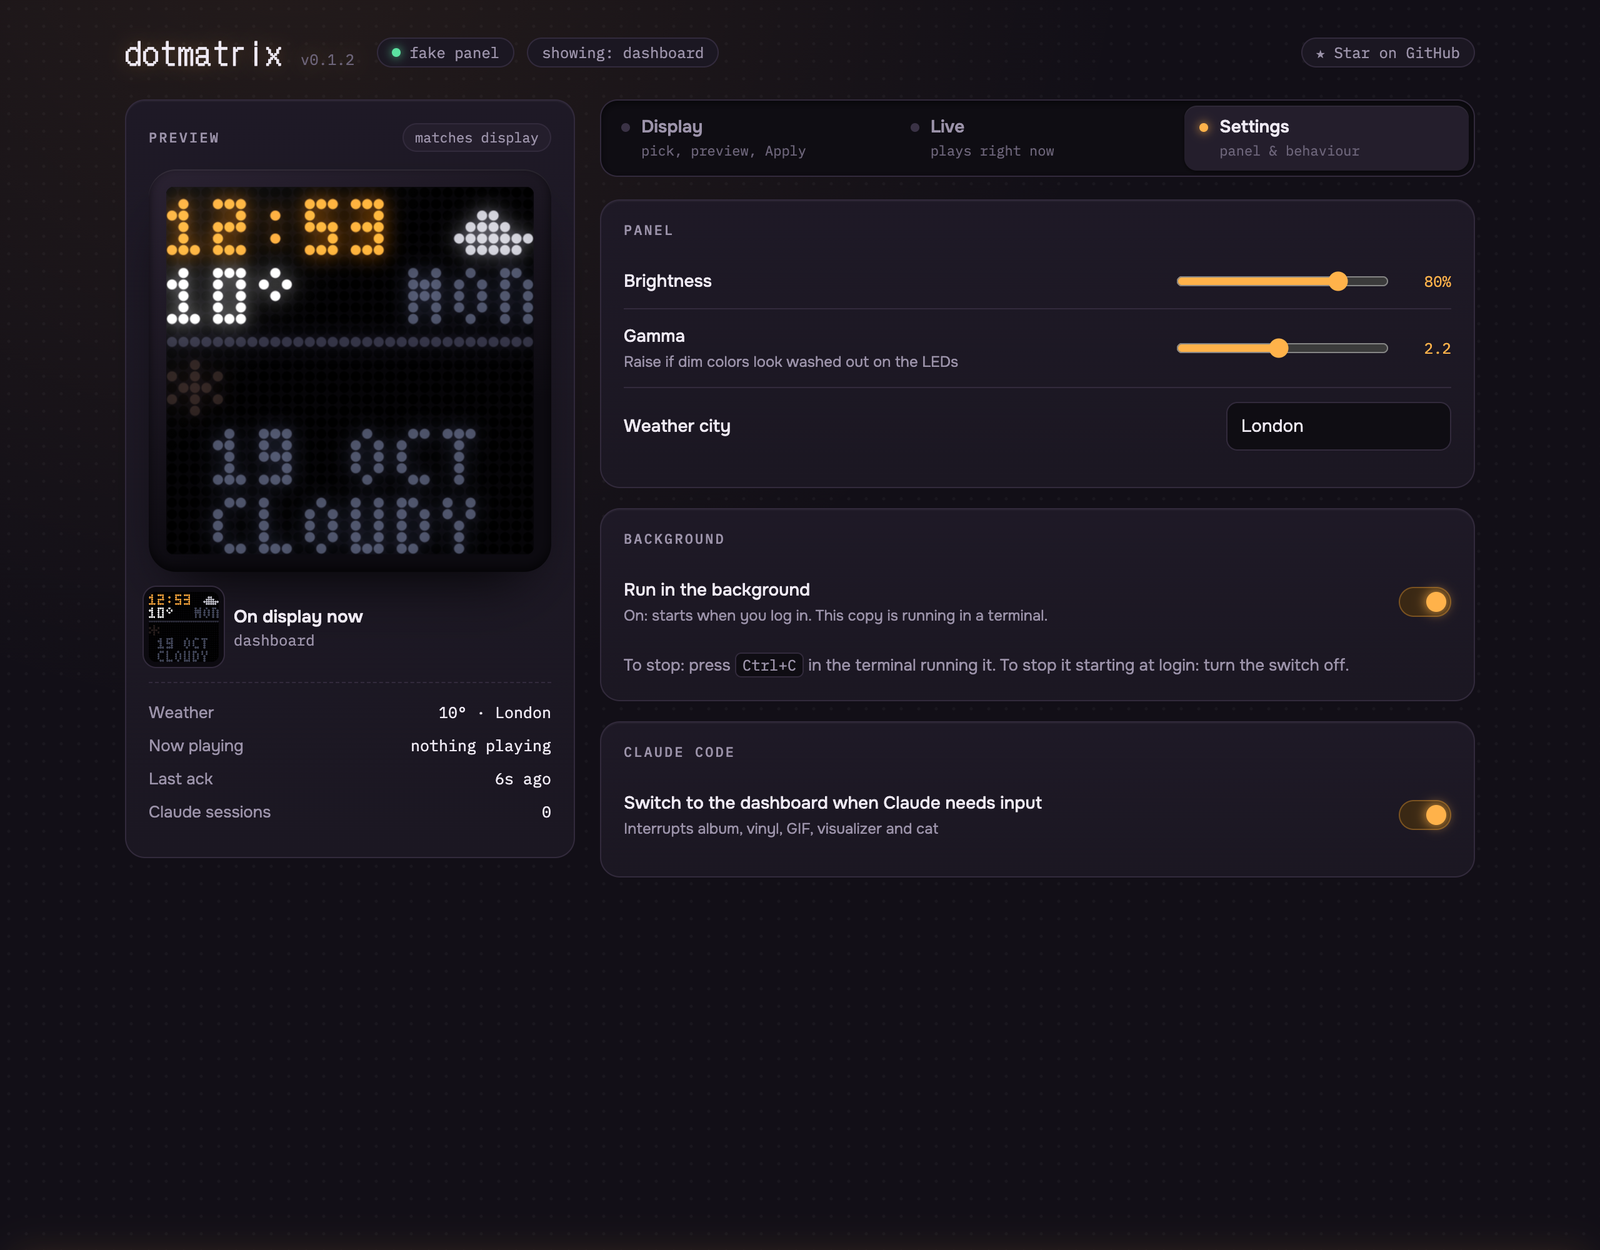Click the orange dot on Settings tab

(1203, 127)
